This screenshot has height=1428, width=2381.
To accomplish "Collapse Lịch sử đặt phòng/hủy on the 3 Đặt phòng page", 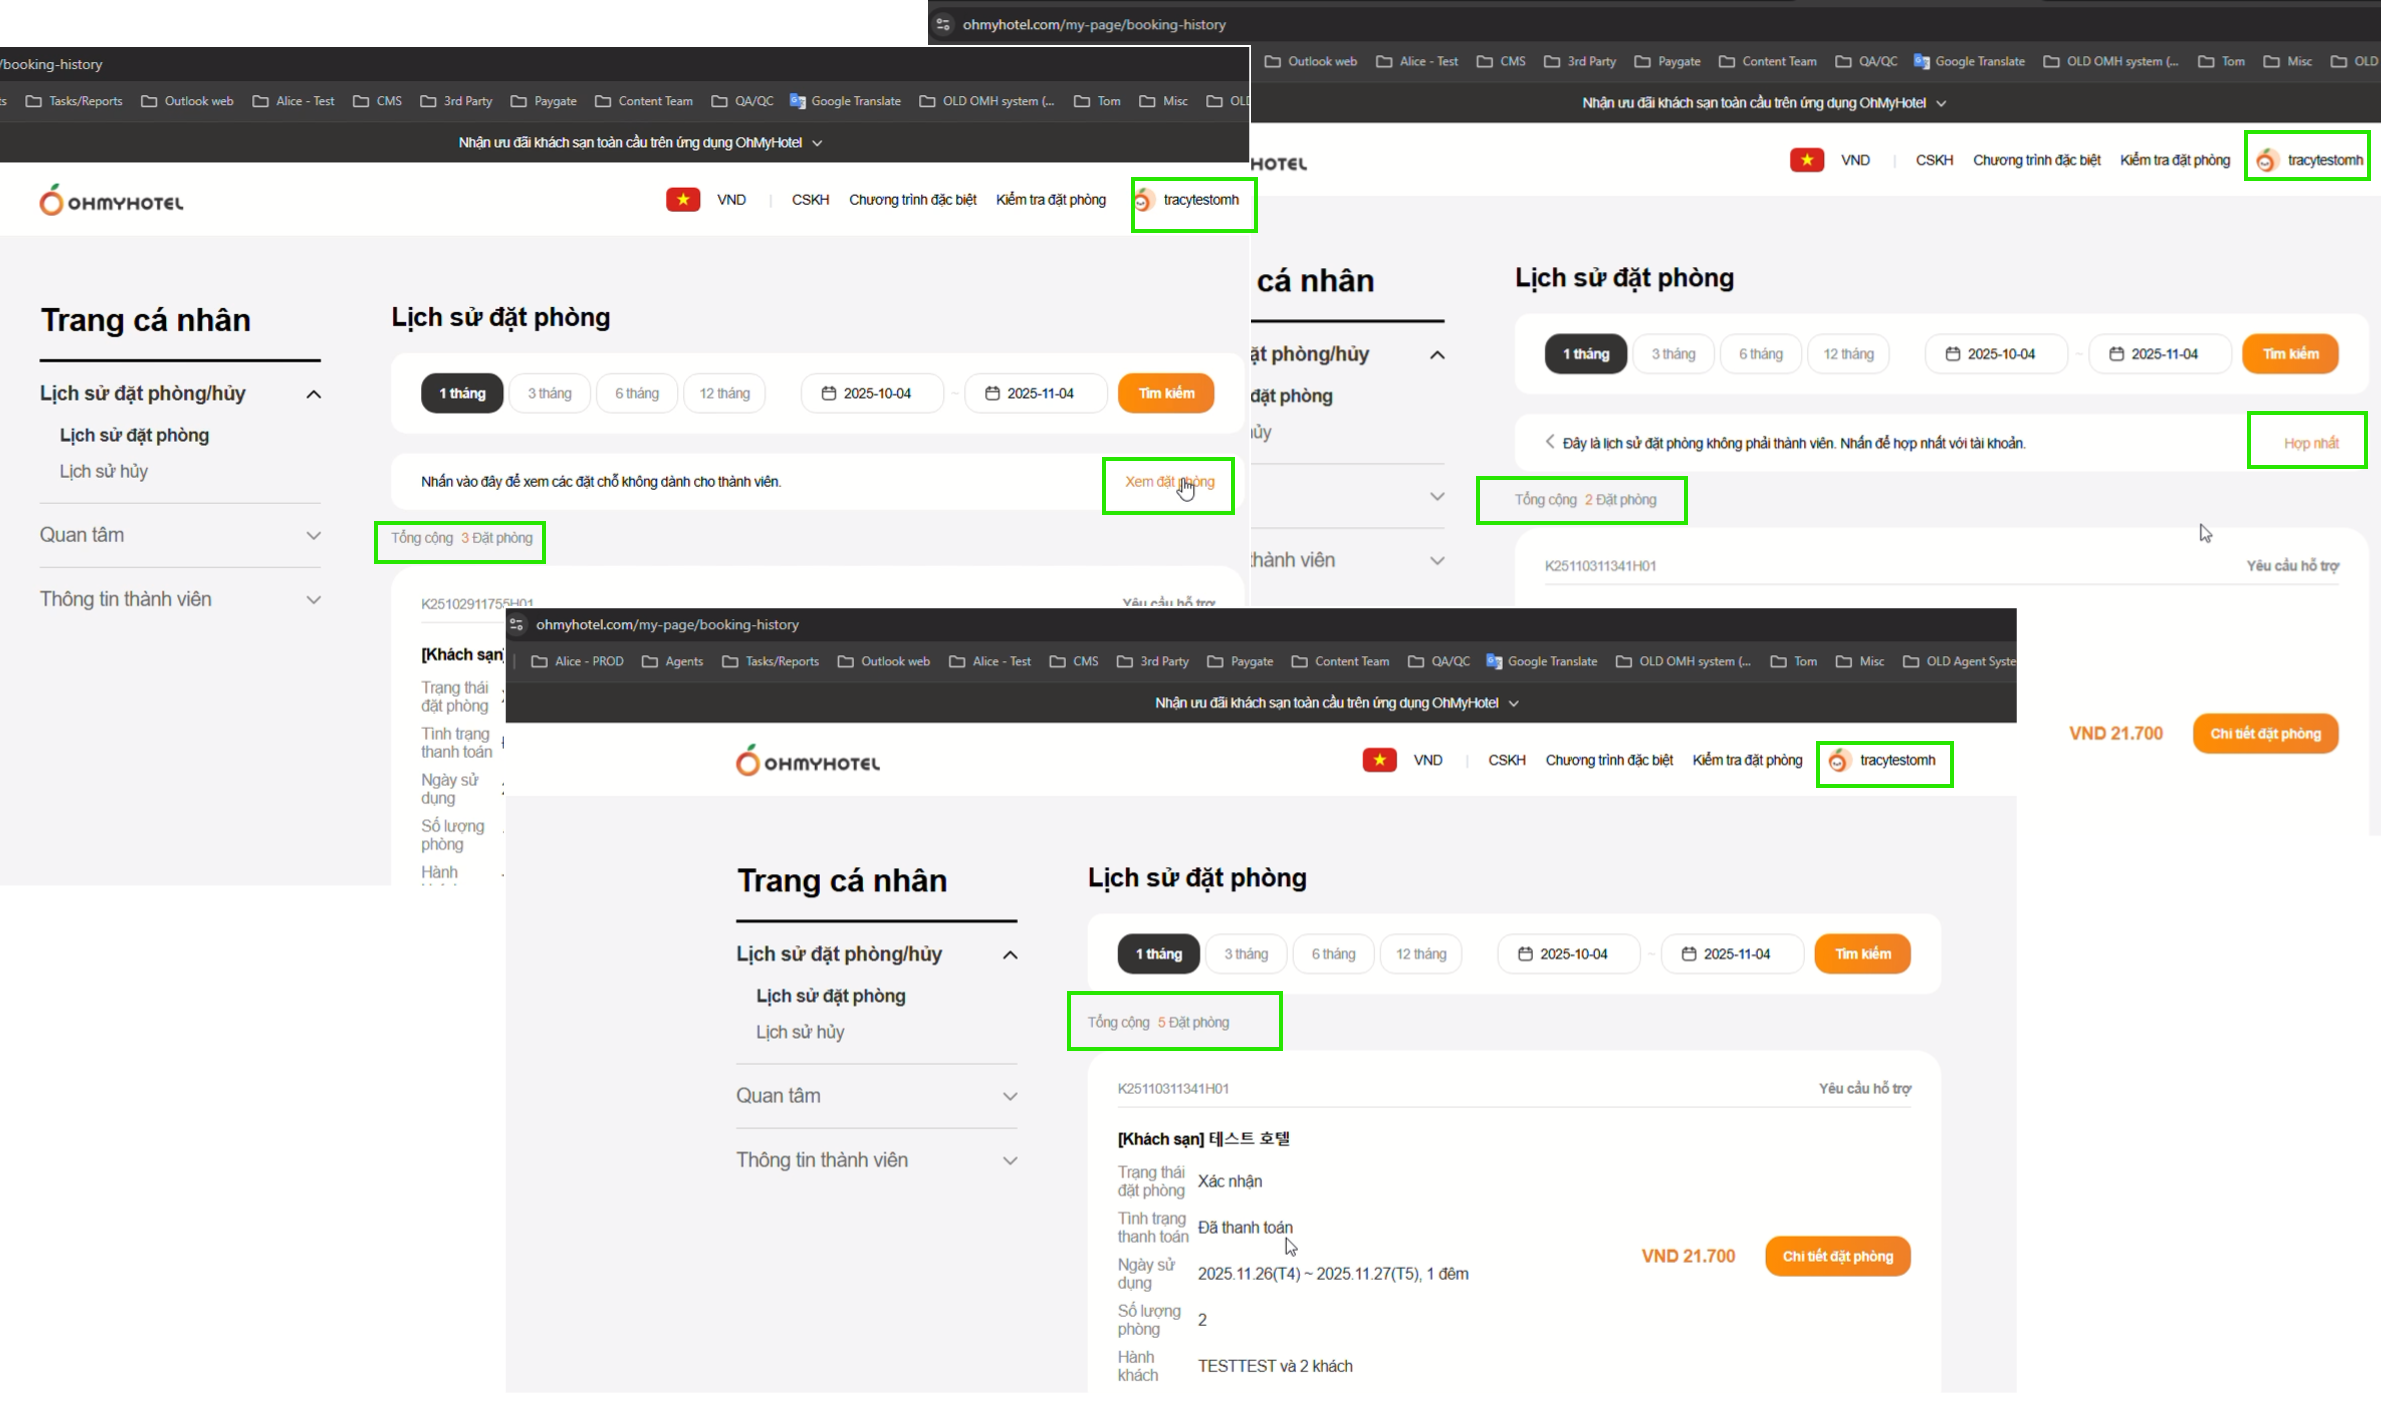I will (313, 394).
